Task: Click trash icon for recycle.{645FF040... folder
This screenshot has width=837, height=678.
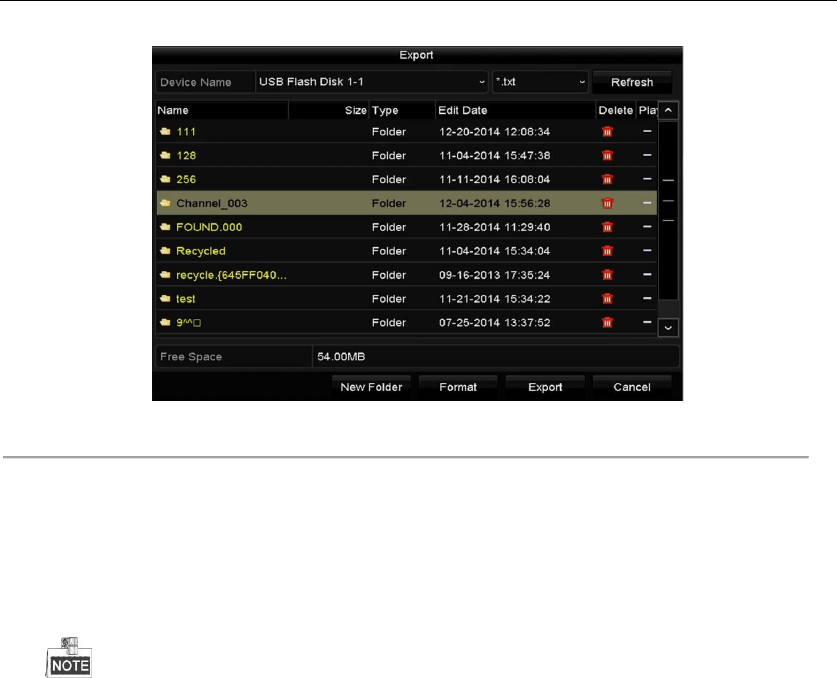Action: [607, 275]
